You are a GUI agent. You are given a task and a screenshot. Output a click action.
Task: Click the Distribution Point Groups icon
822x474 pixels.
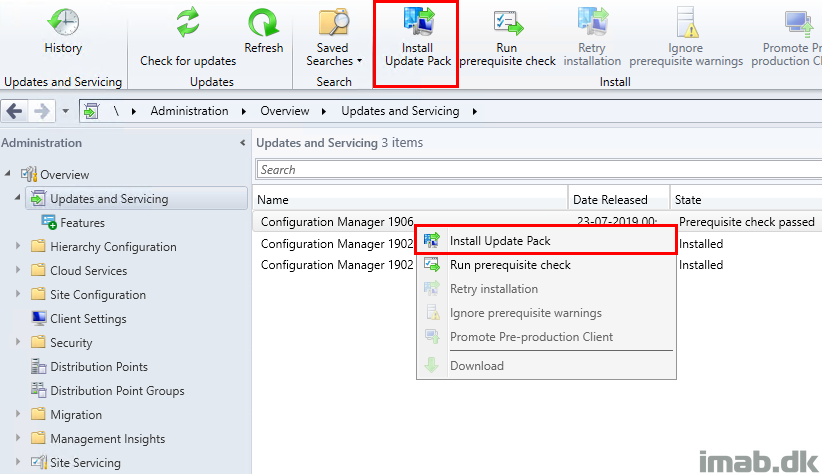click(38, 390)
